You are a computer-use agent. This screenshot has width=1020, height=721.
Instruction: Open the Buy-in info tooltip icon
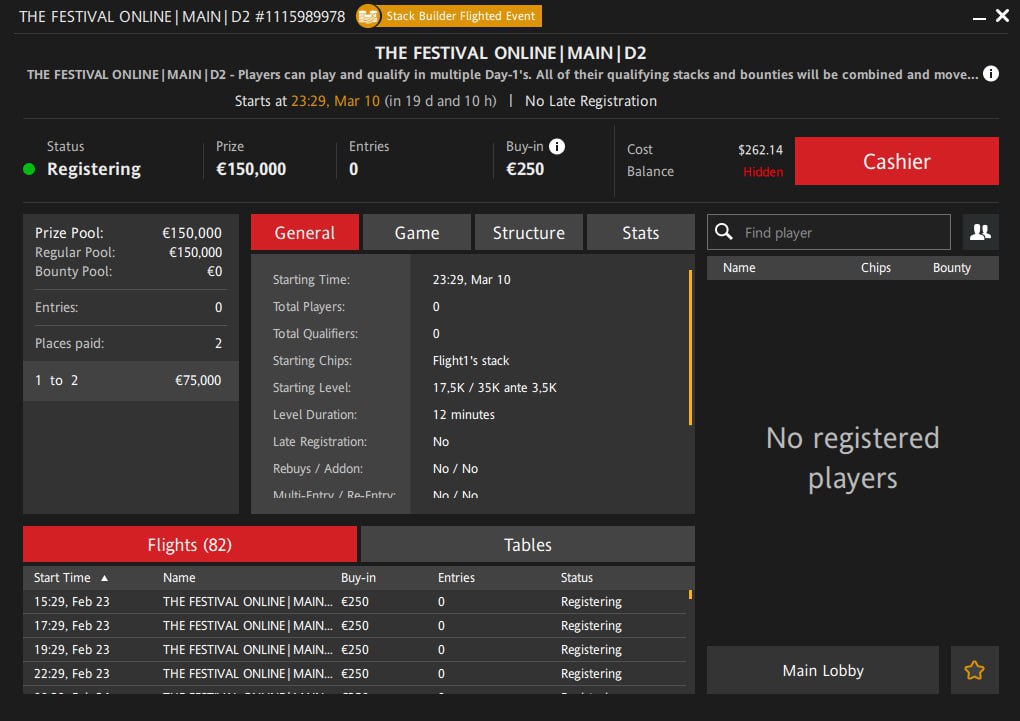[x=557, y=146]
